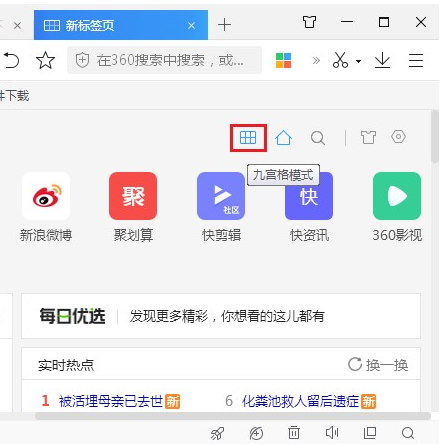This screenshot has width=441, height=445.
Task: Switch to nine-grid mode icon
Action: (x=248, y=137)
